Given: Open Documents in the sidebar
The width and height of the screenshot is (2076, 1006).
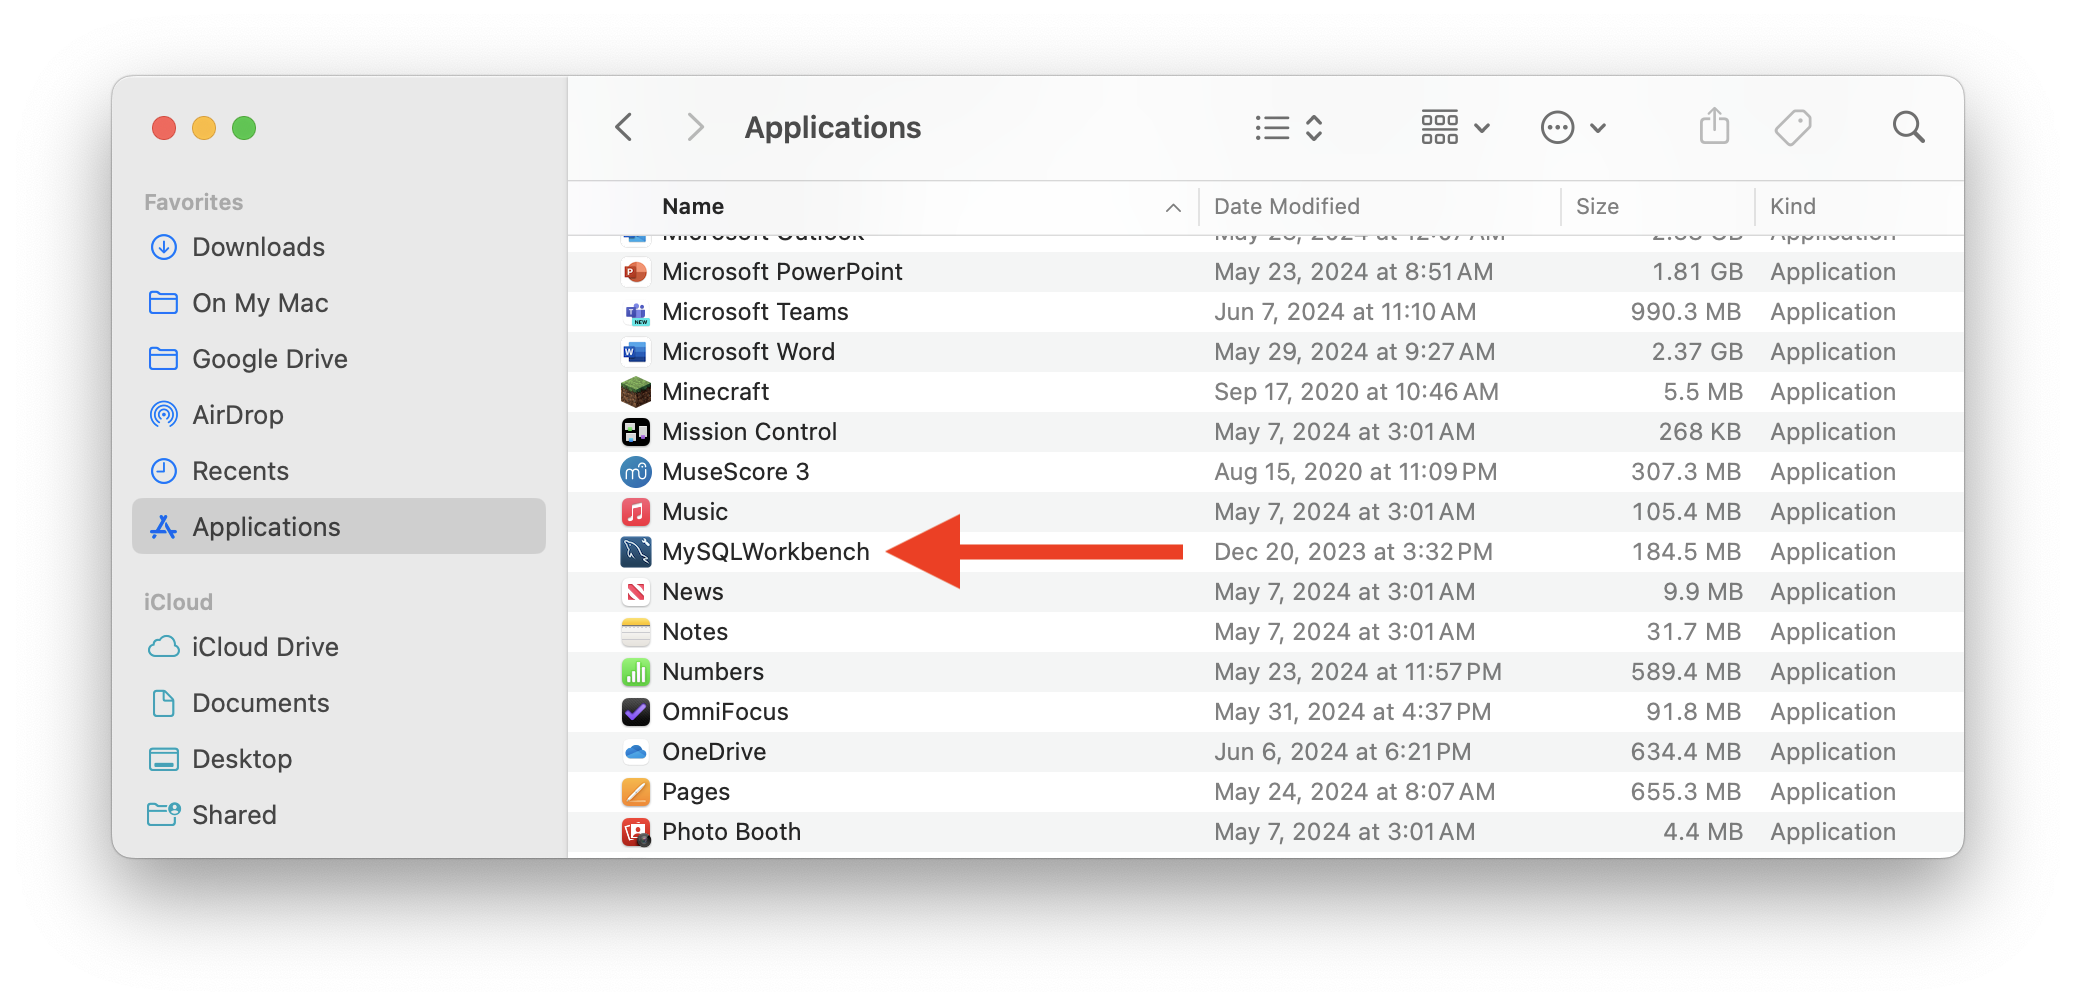Looking at the screenshot, I should click(338, 703).
